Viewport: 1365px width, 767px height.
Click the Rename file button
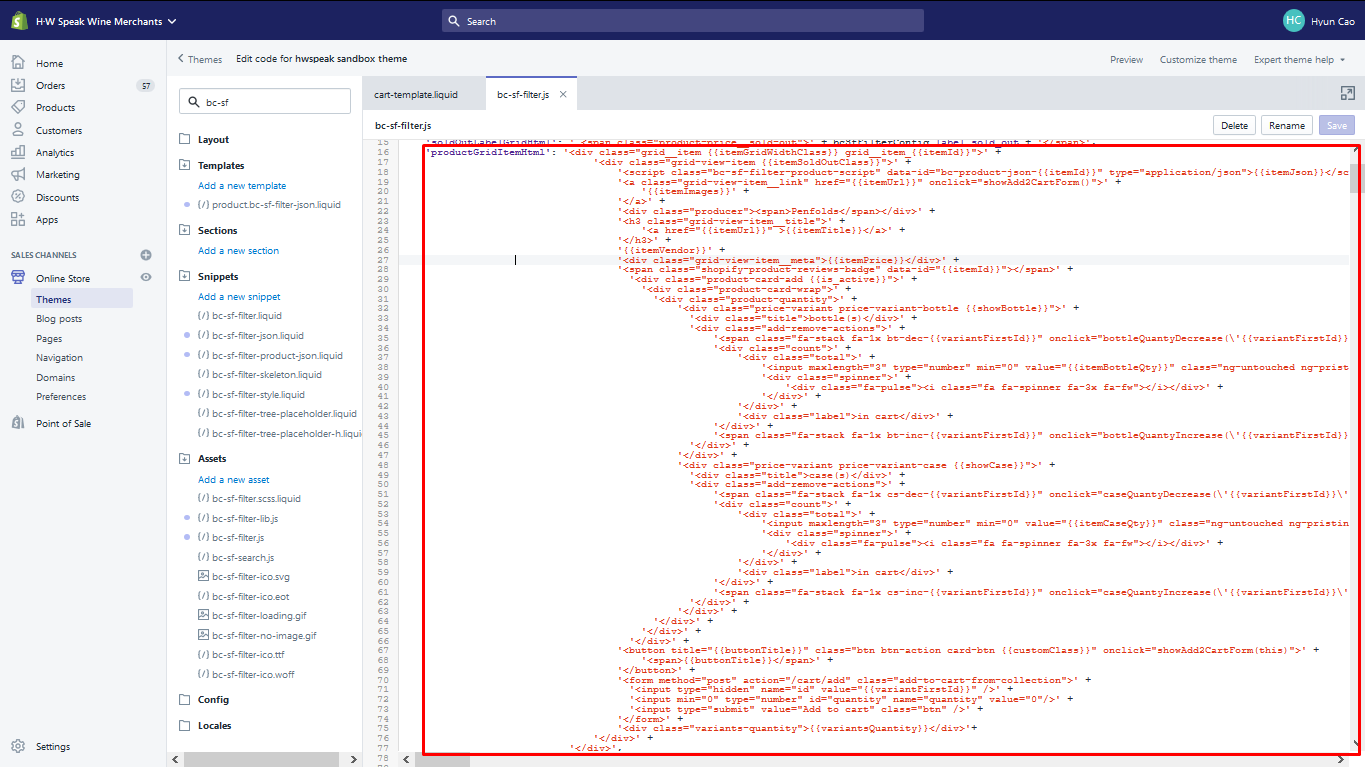pos(1287,125)
